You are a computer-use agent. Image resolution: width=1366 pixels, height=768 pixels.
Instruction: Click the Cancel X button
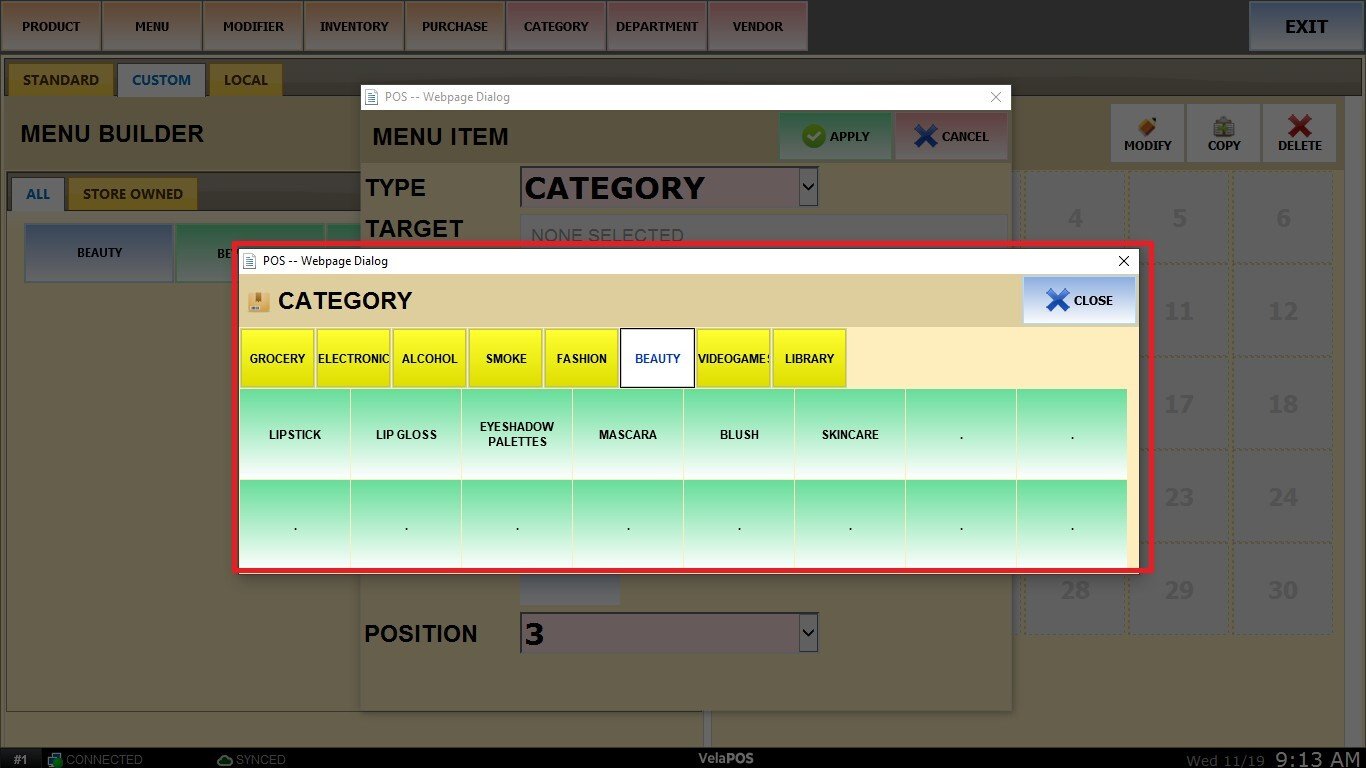tap(951, 136)
